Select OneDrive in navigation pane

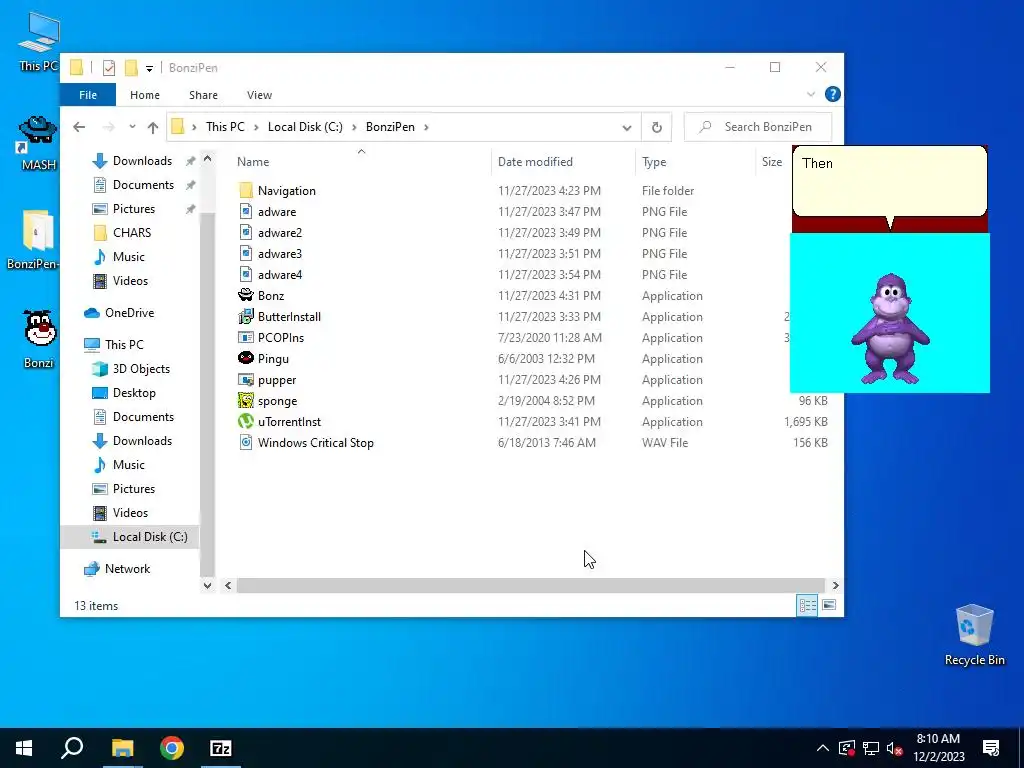click(x=129, y=313)
